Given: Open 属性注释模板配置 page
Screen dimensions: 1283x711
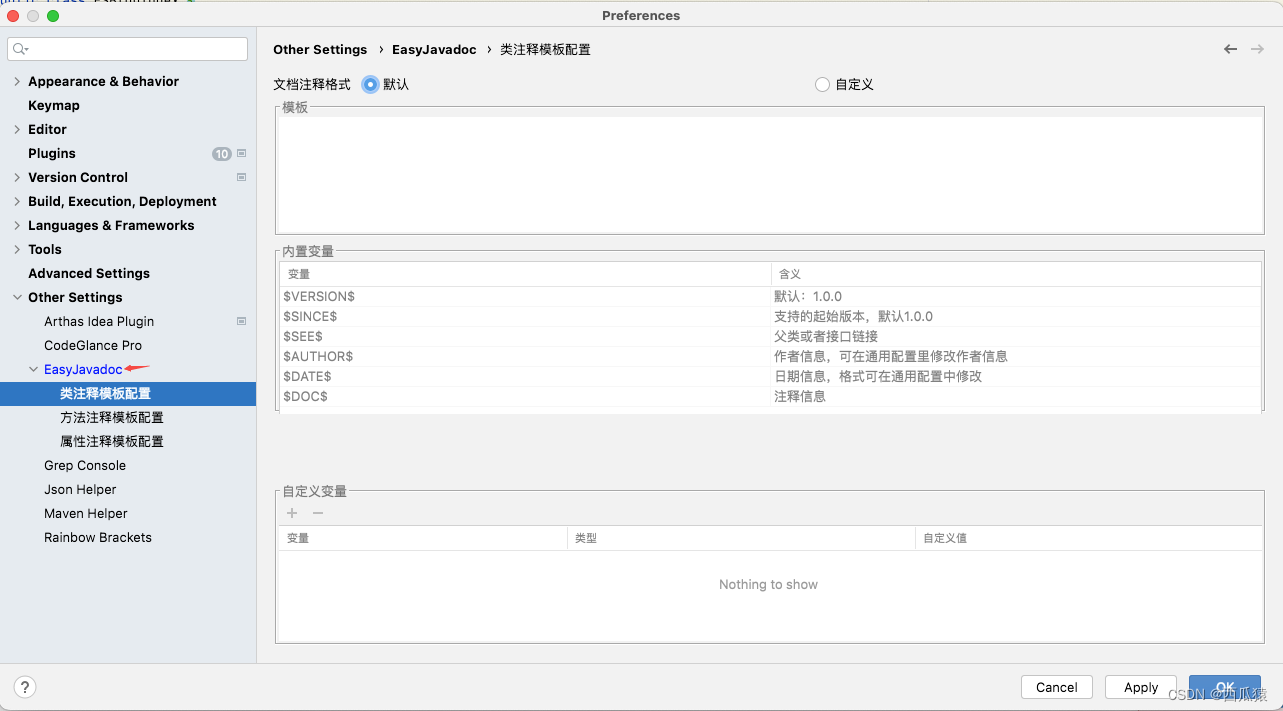Looking at the screenshot, I should (112, 441).
